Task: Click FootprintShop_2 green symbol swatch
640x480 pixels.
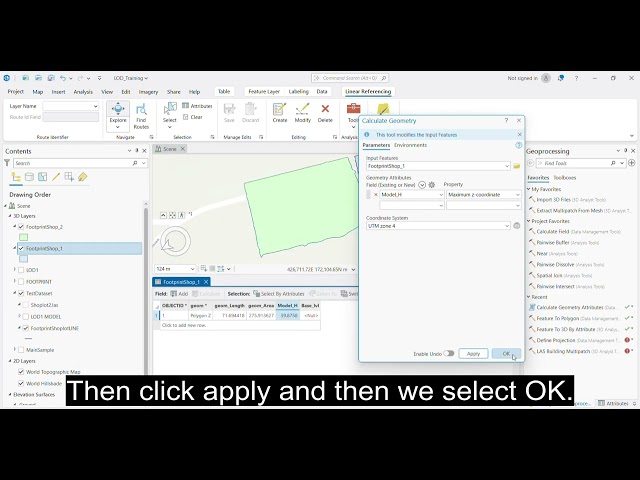Action: pyautogui.click(x=24, y=237)
